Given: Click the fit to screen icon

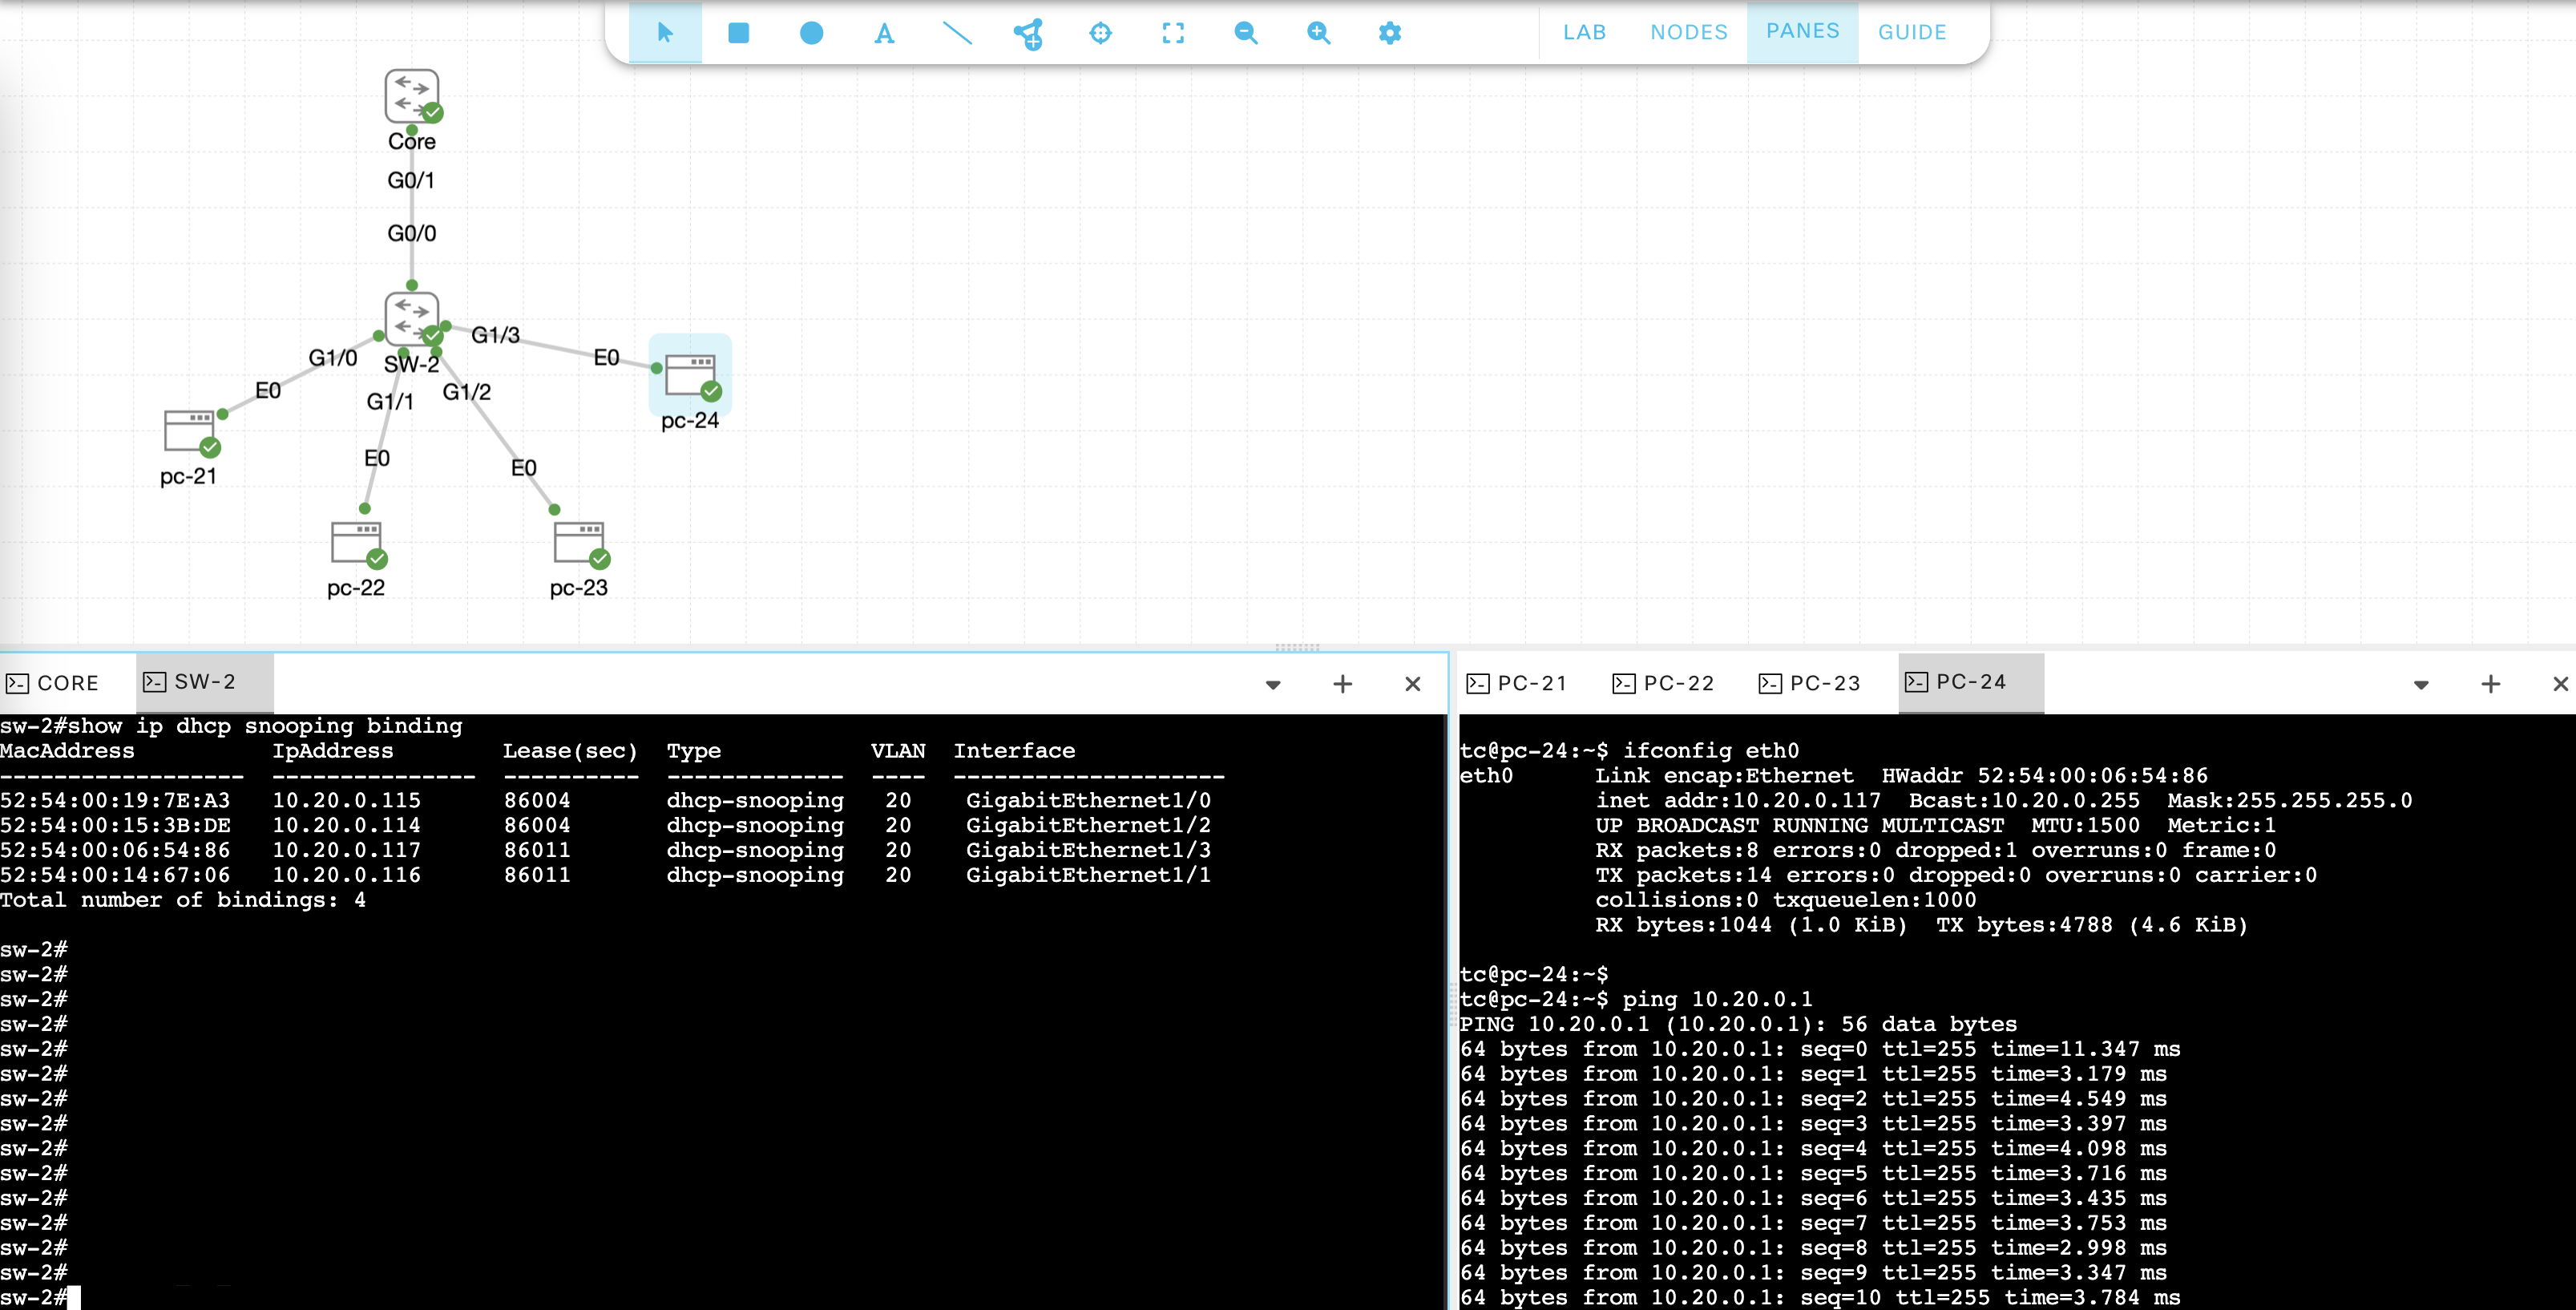Looking at the screenshot, I should (x=1173, y=33).
